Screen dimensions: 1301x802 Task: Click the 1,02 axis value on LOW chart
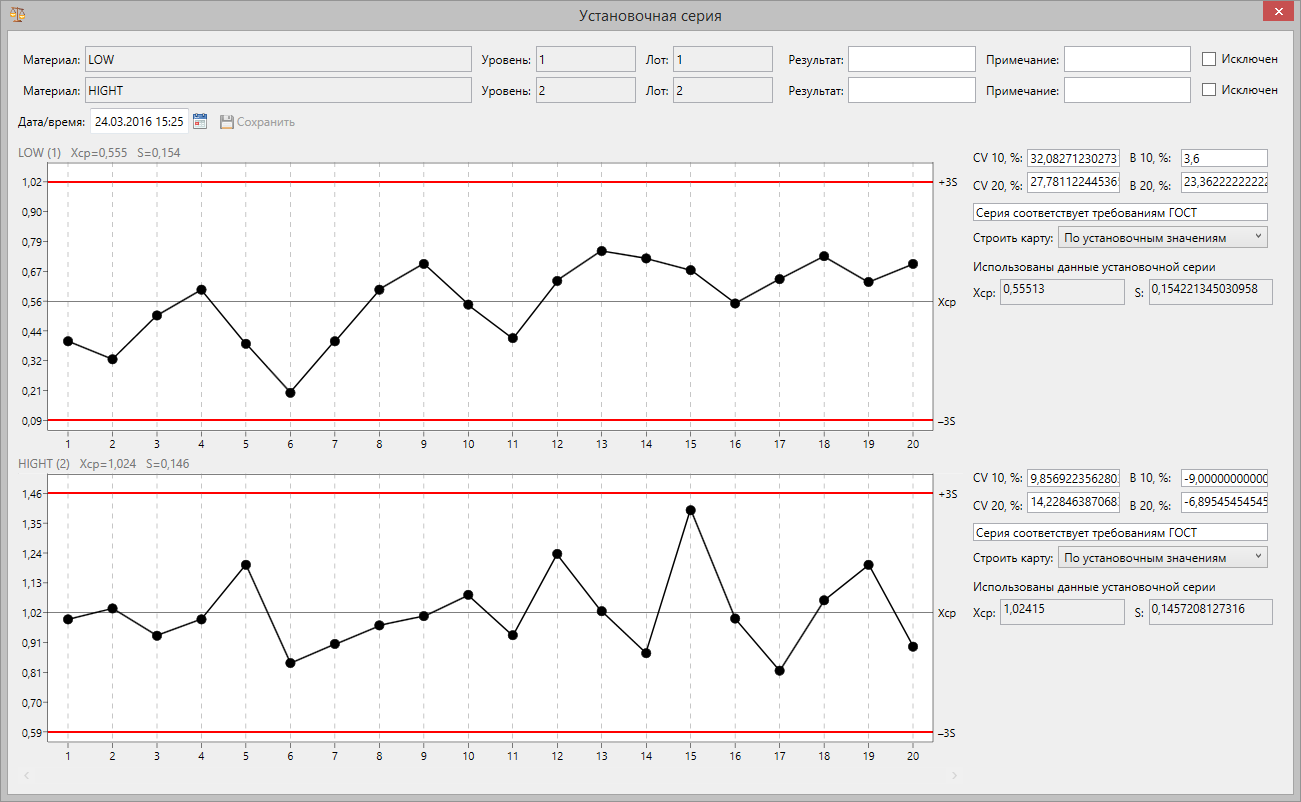tap(32, 182)
